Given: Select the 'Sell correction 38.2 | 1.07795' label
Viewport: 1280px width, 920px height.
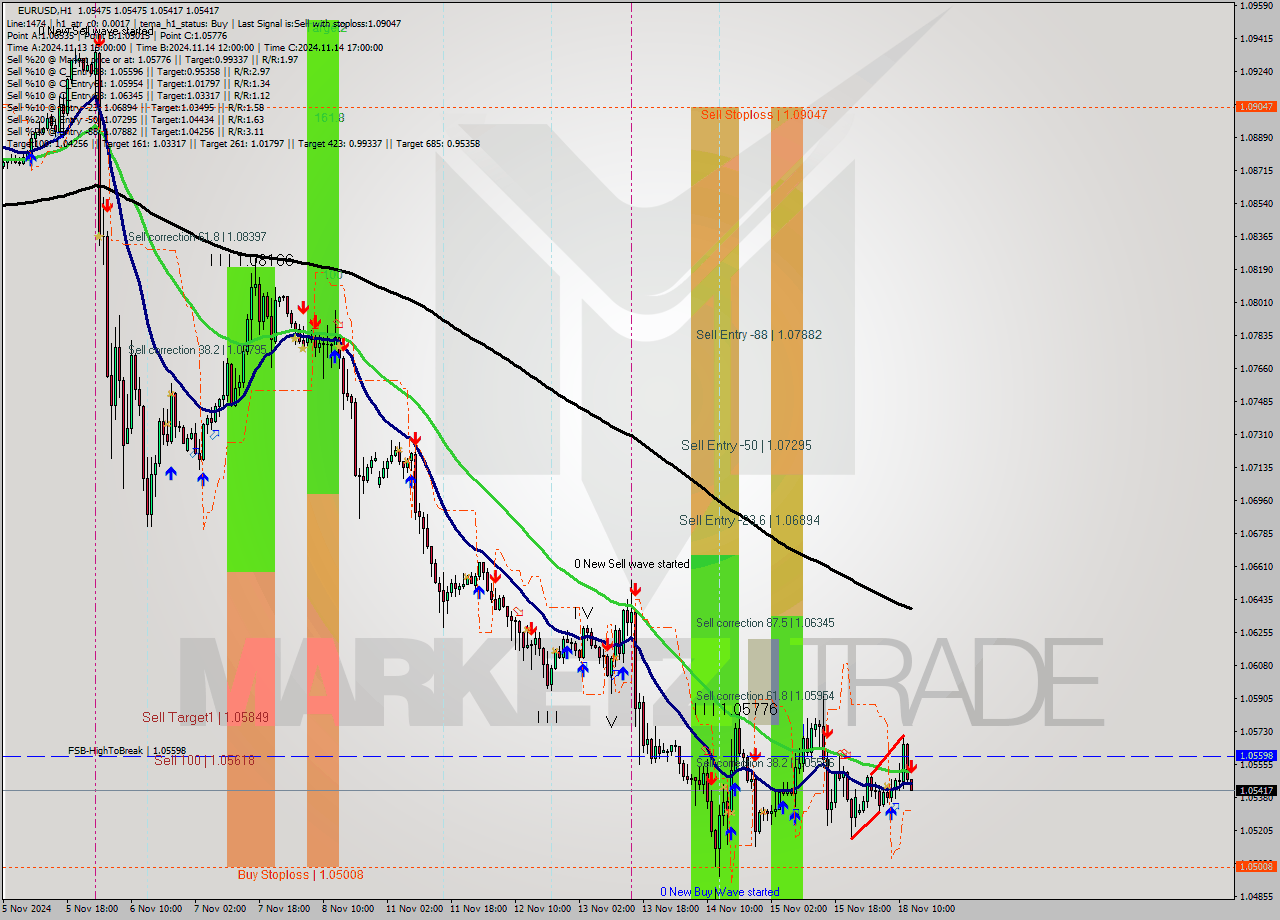Looking at the screenshot, I should [x=197, y=350].
